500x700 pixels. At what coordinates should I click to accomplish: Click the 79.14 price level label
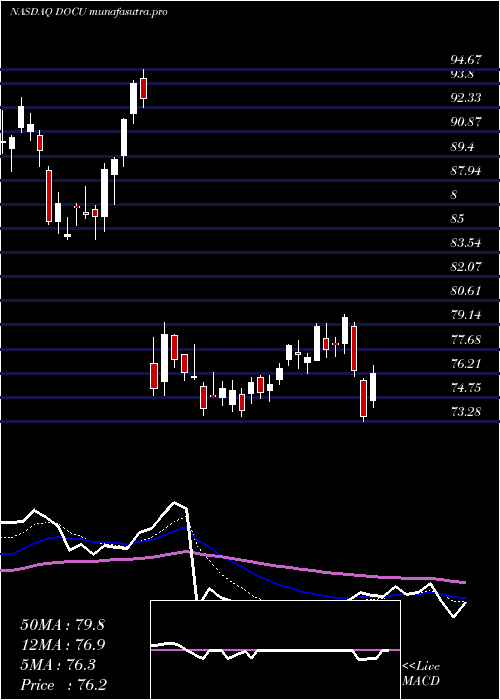pyautogui.click(x=466, y=315)
